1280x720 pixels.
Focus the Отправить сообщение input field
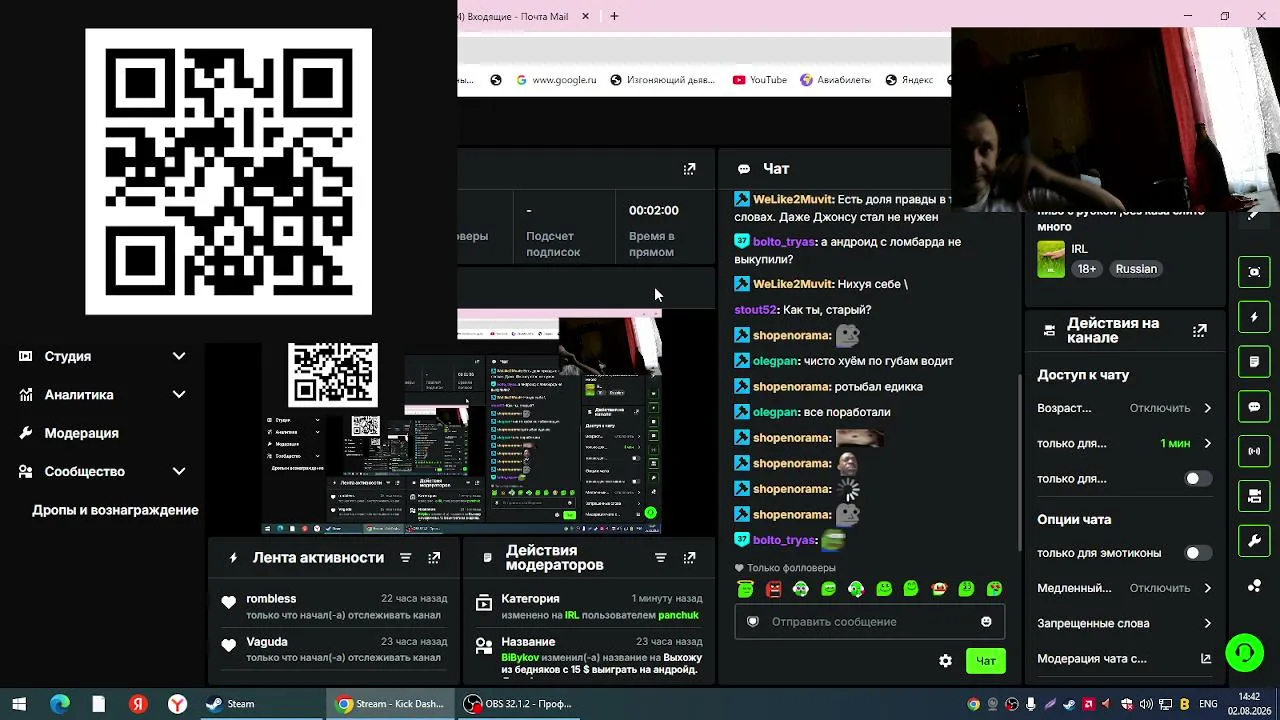[869, 622]
